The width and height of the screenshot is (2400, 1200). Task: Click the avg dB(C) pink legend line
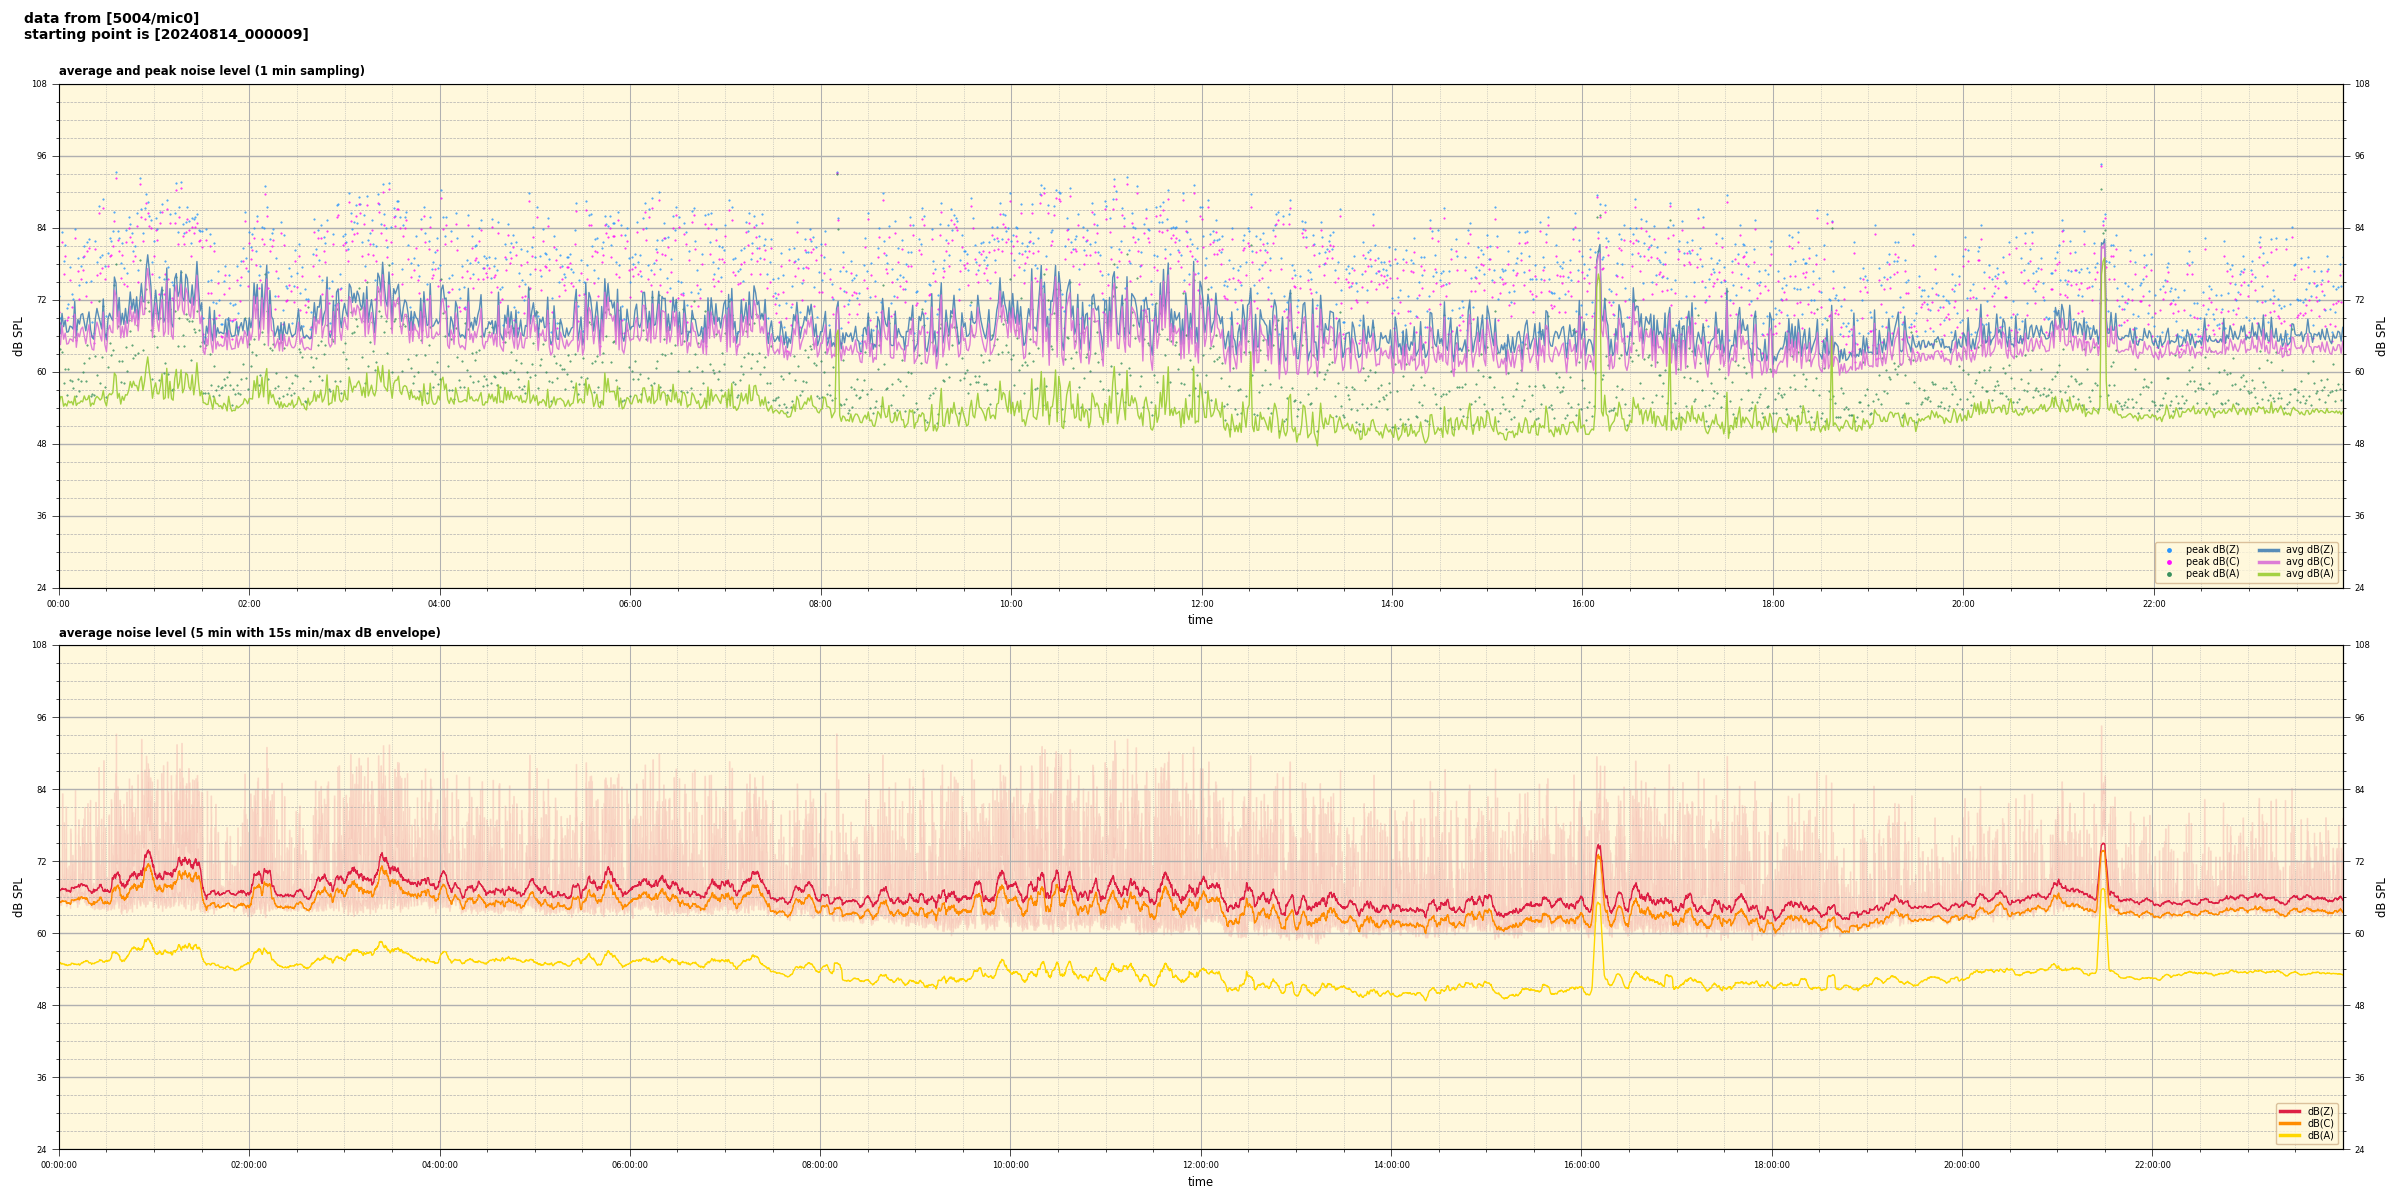point(2269,562)
